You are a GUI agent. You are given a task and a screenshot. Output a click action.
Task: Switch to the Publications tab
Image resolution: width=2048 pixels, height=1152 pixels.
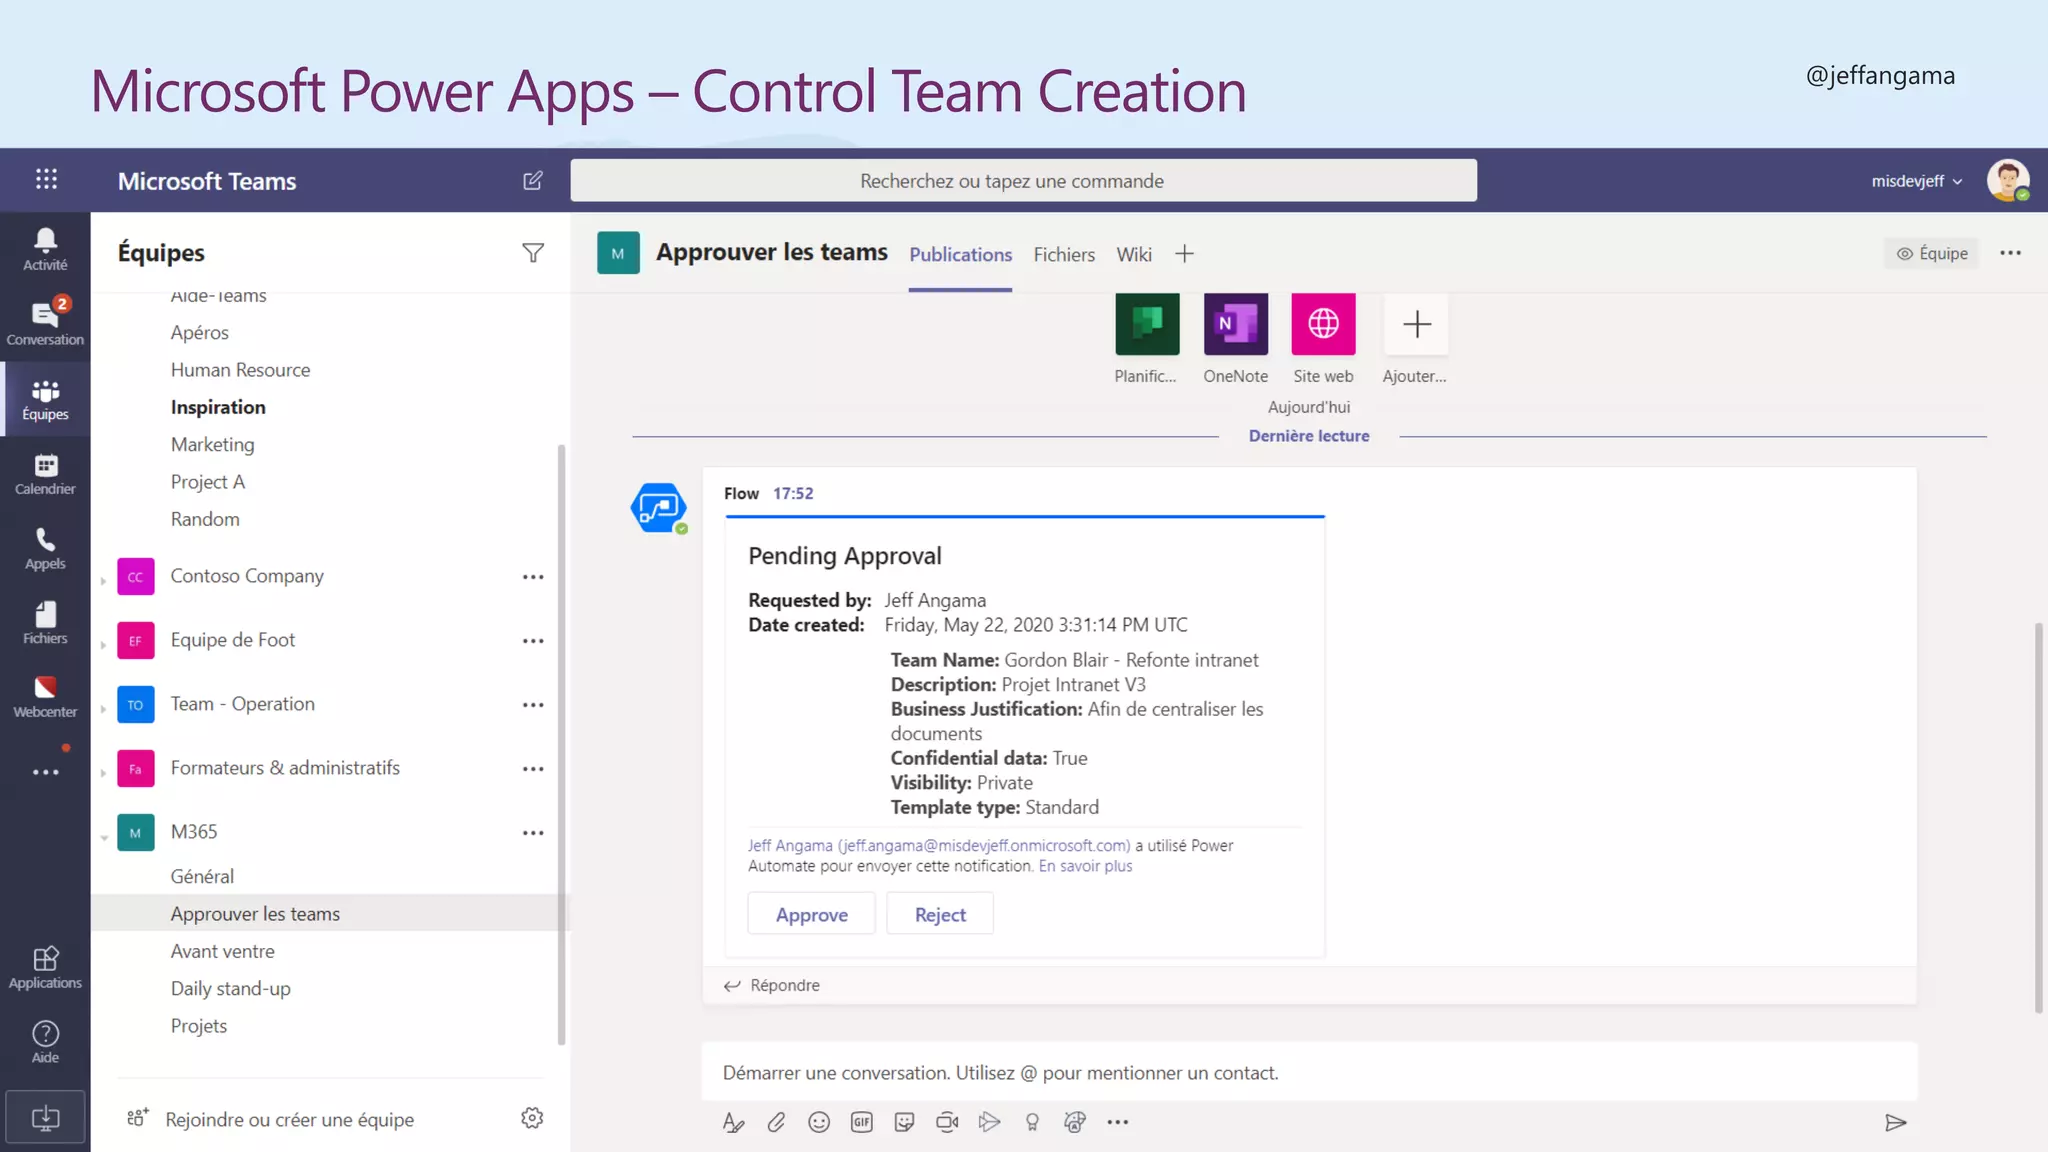960,254
